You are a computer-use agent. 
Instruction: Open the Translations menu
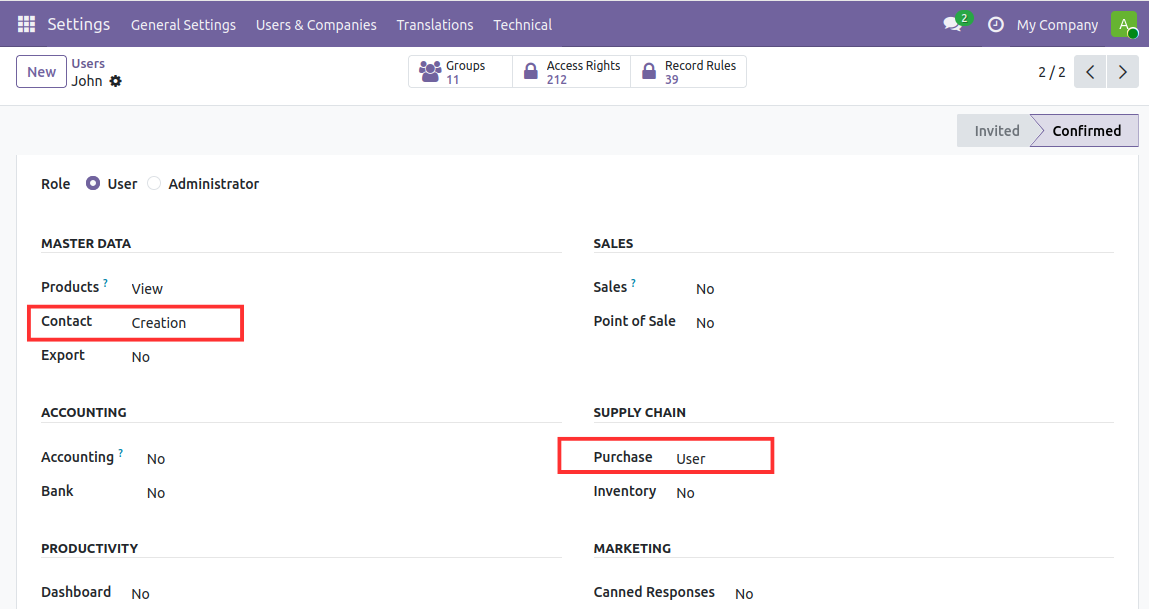click(435, 25)
